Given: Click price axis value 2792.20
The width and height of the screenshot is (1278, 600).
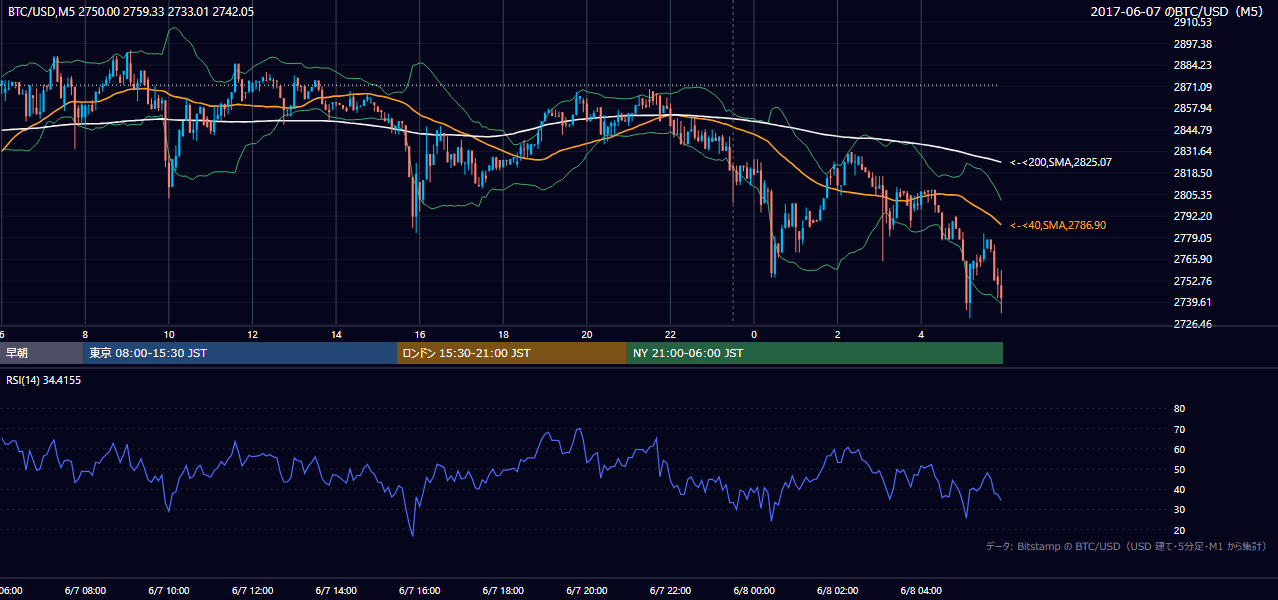Looking at the screenshot, I should (x=1193, y=216).
